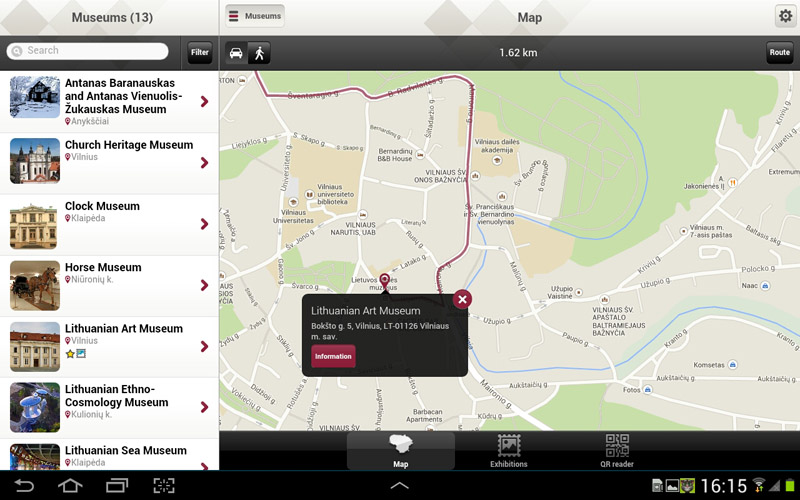Focus the museum Search field
The height and width of the screenshot is (500, 800).
coord(87,51)
